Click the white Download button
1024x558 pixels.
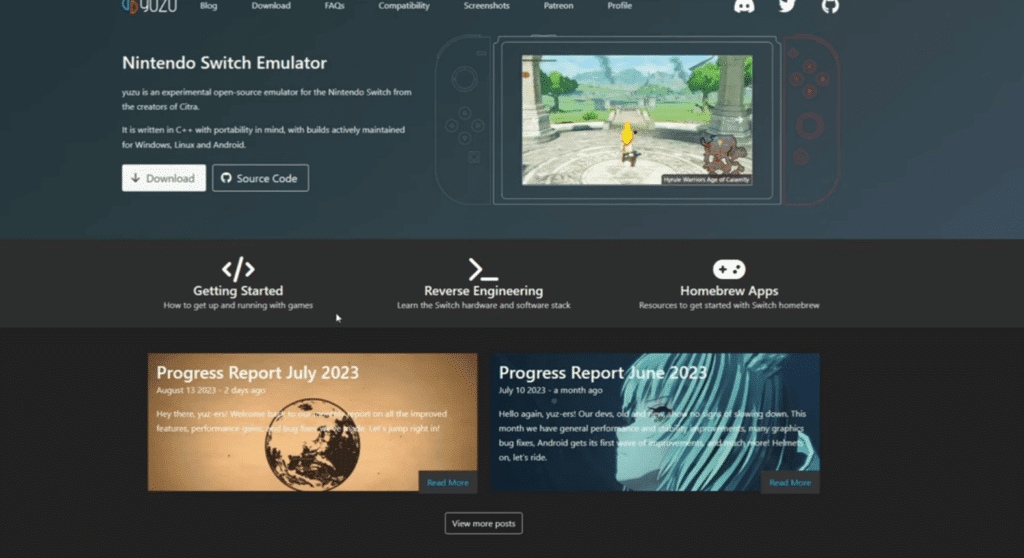pos(164,178)
